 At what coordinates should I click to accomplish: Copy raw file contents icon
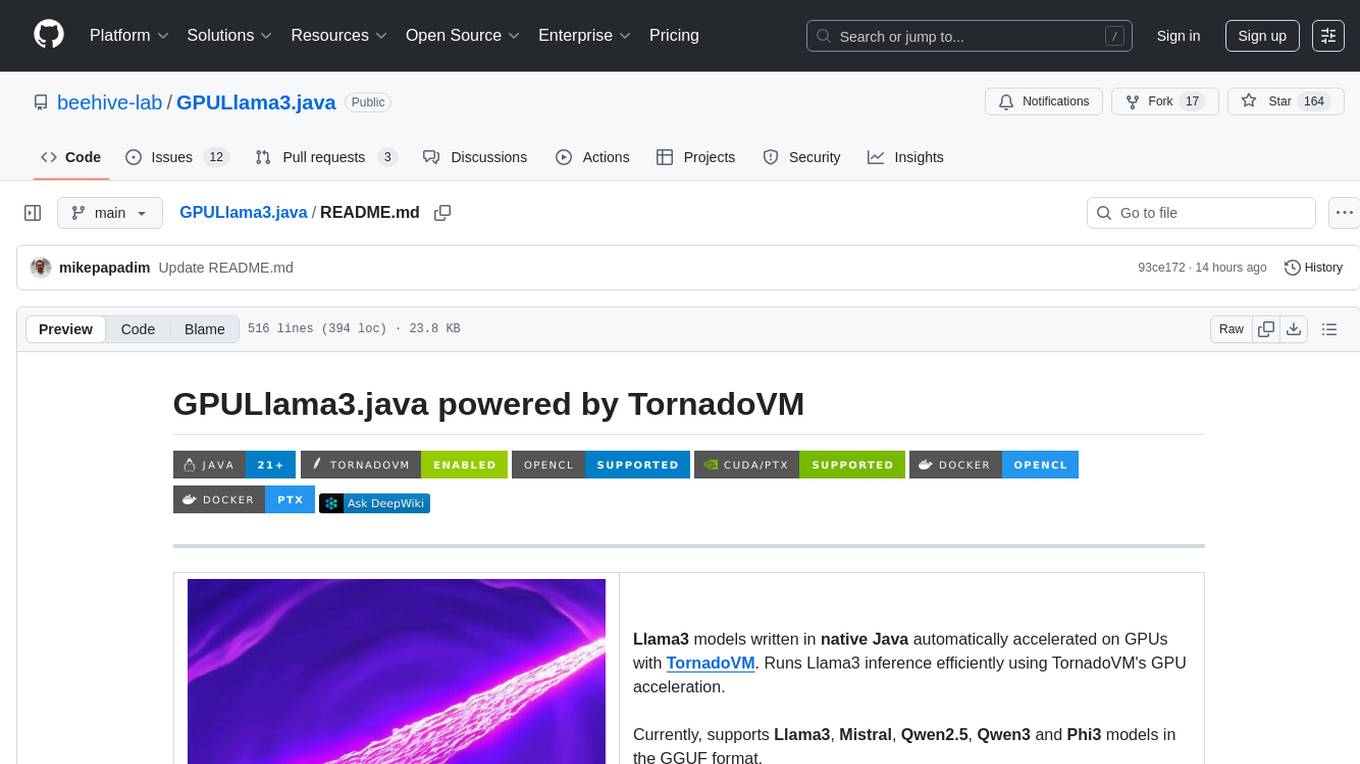(x=1266, y=329)
